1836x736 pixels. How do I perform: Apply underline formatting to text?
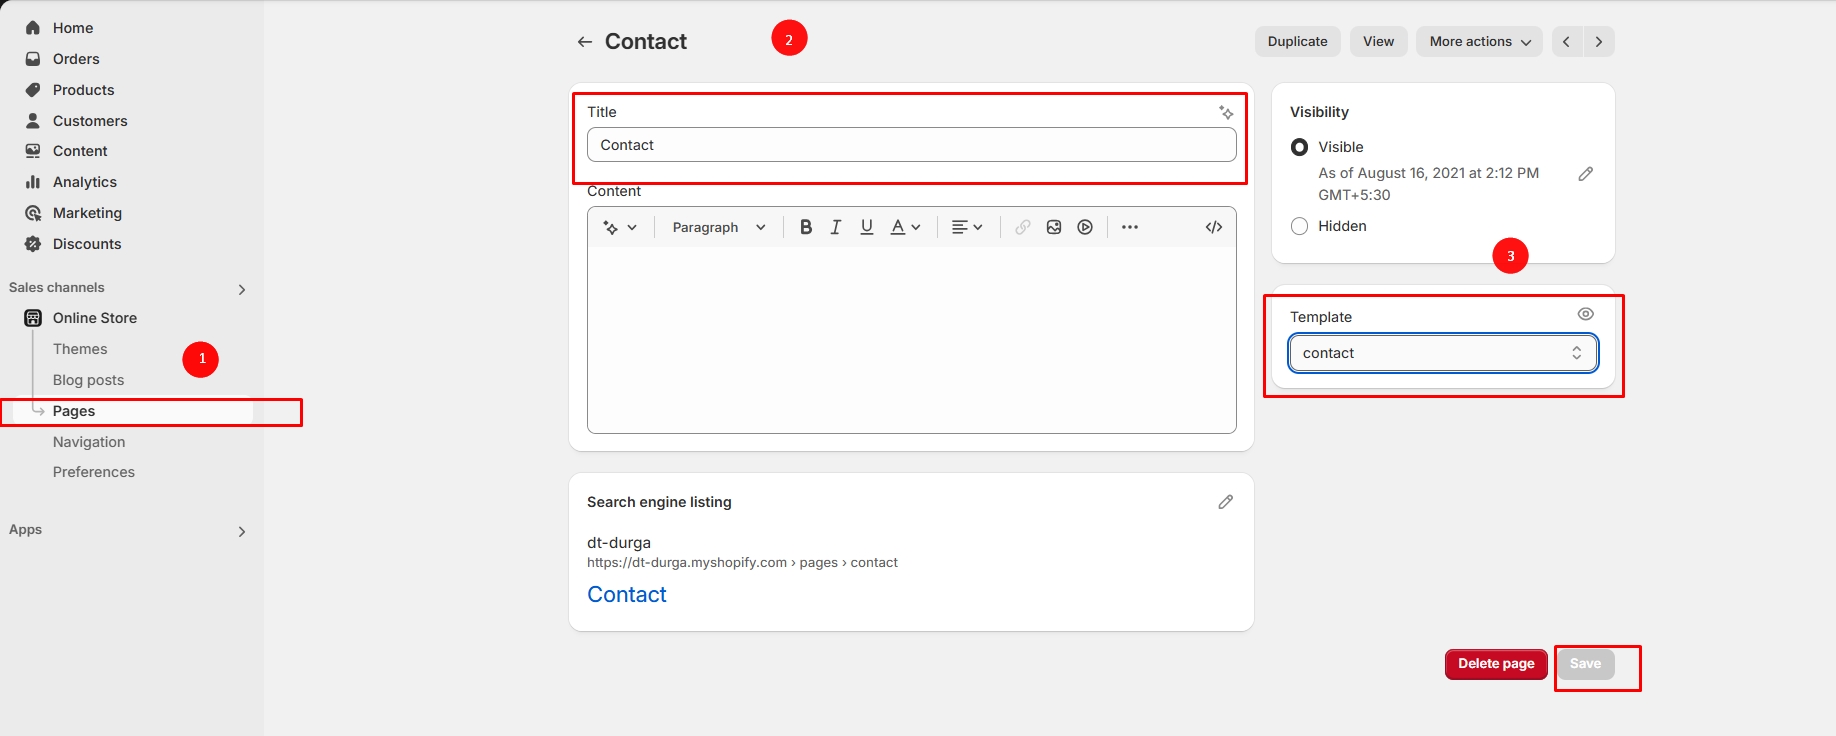coord(867,227)
